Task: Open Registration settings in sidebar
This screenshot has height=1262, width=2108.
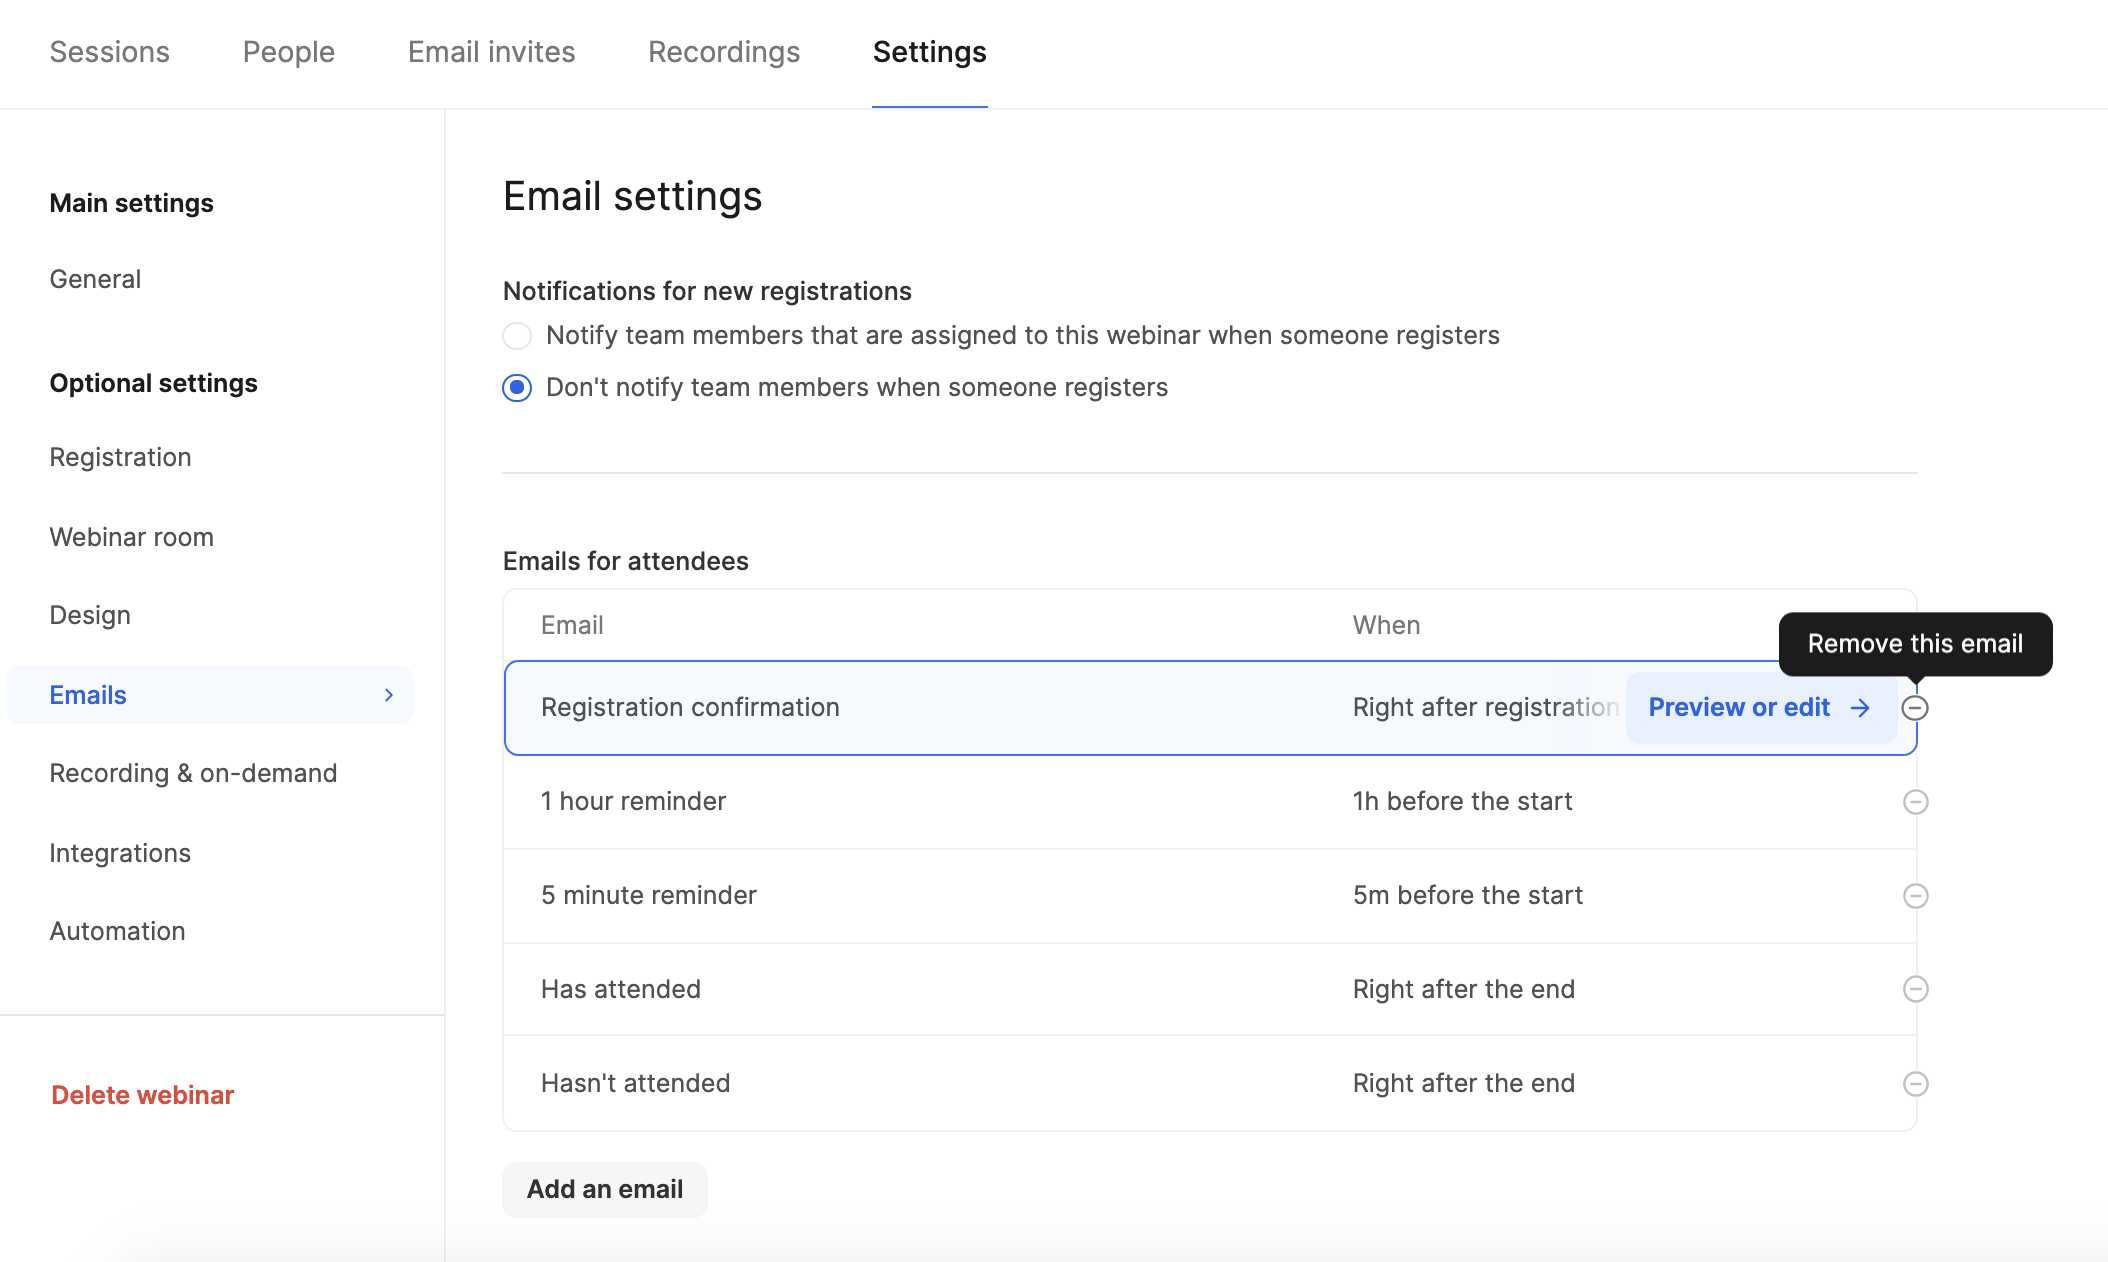Action: coord(120,457)
